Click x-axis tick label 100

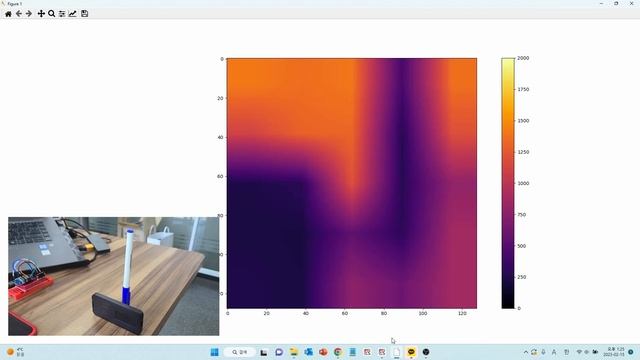(423, 313)
